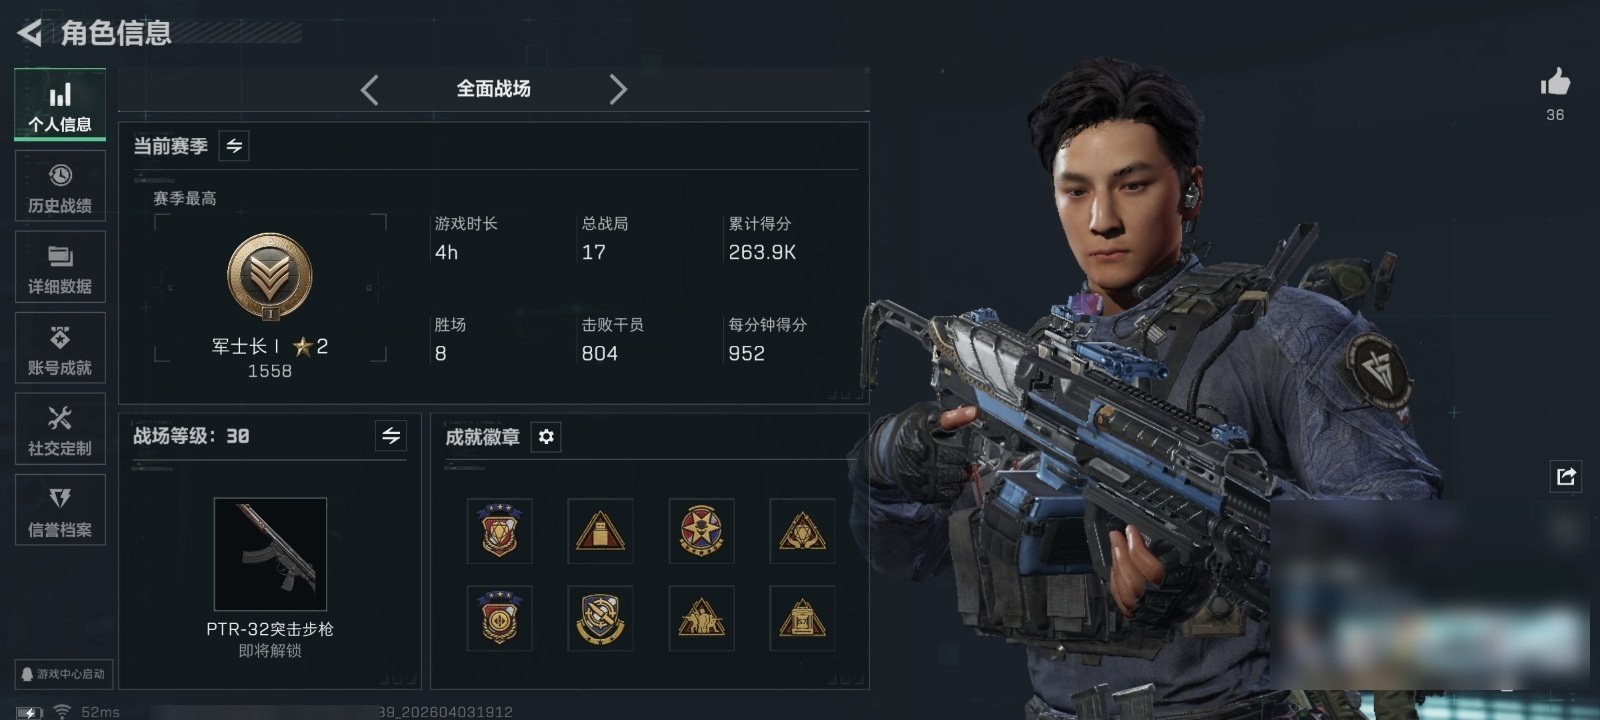Switch to next mode with right chevron
Image resolution: width=1600 pixels, height=720 pixels.
point(618,90)
